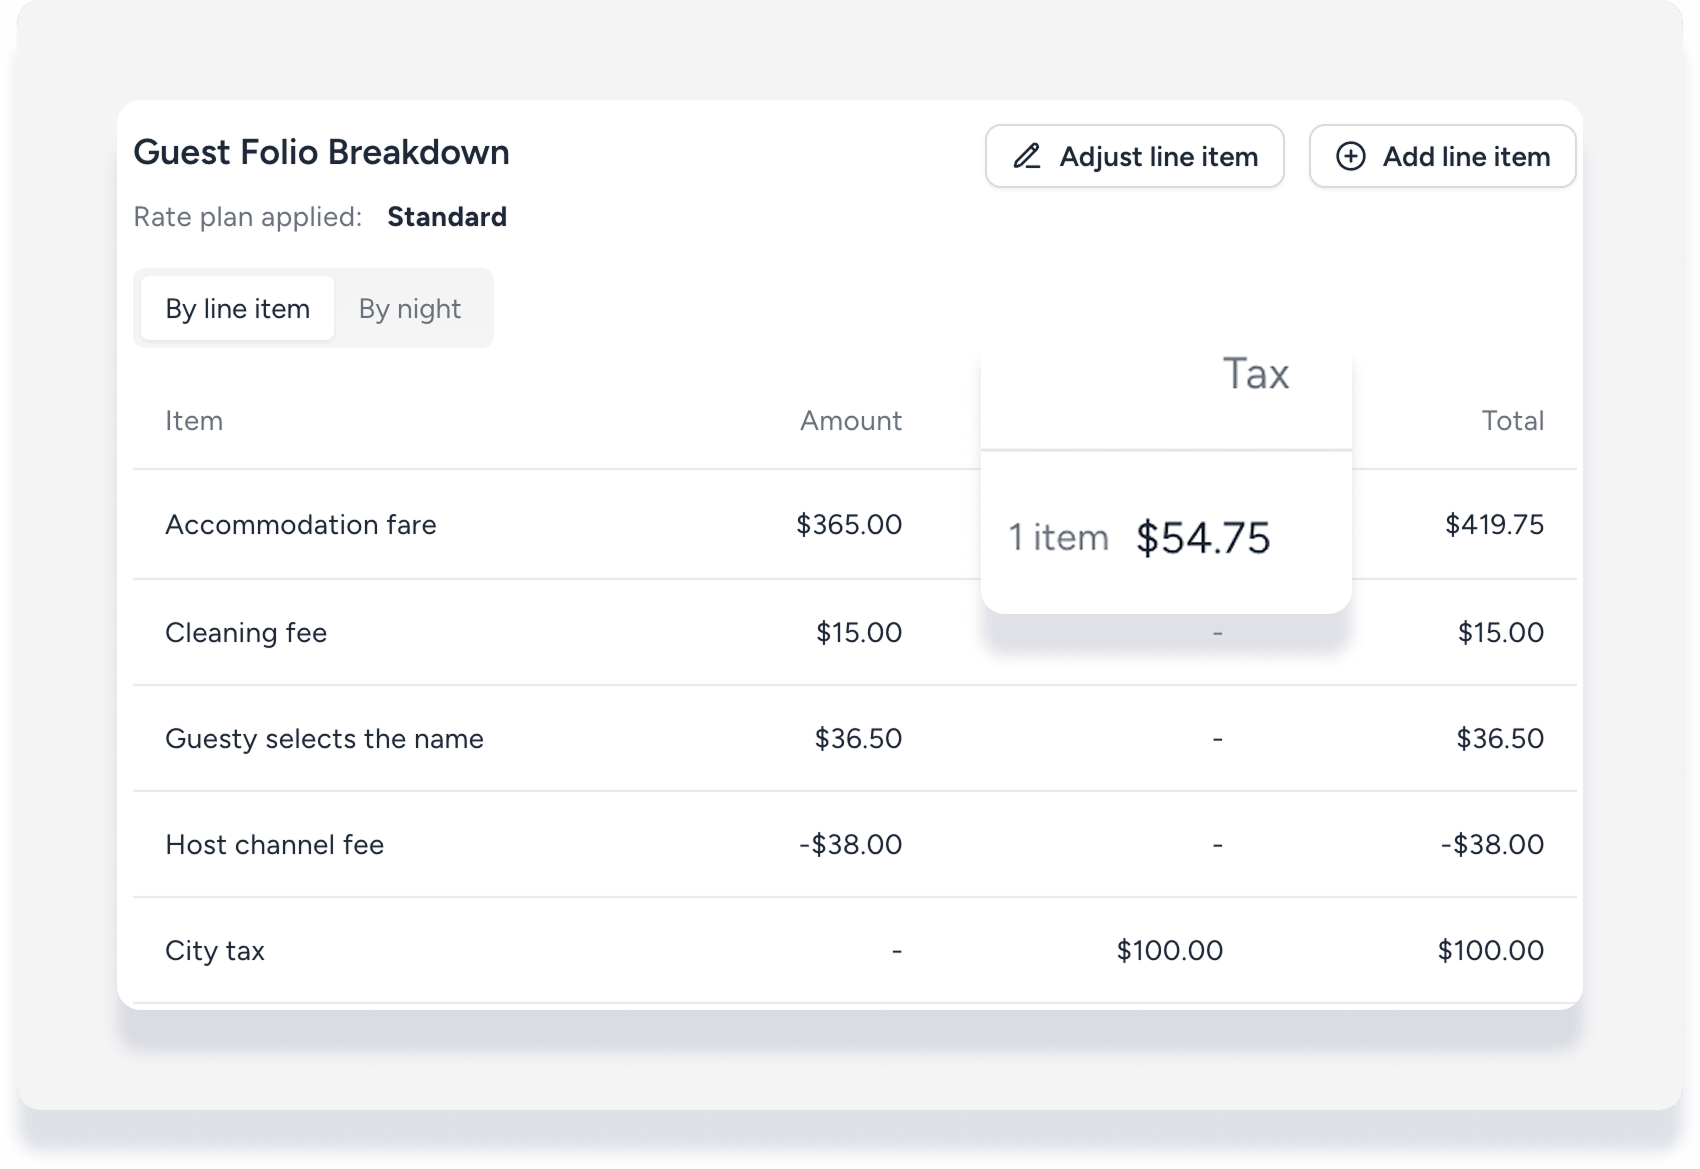The height and width of the screenshot is (1169, 1700).
Task: Click Add line item button
Action: [x=1442, y=156]
